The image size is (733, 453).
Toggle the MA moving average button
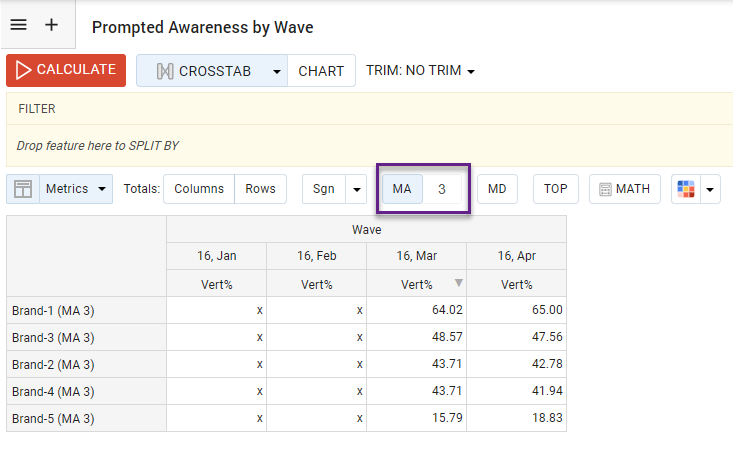coord(402,189)
